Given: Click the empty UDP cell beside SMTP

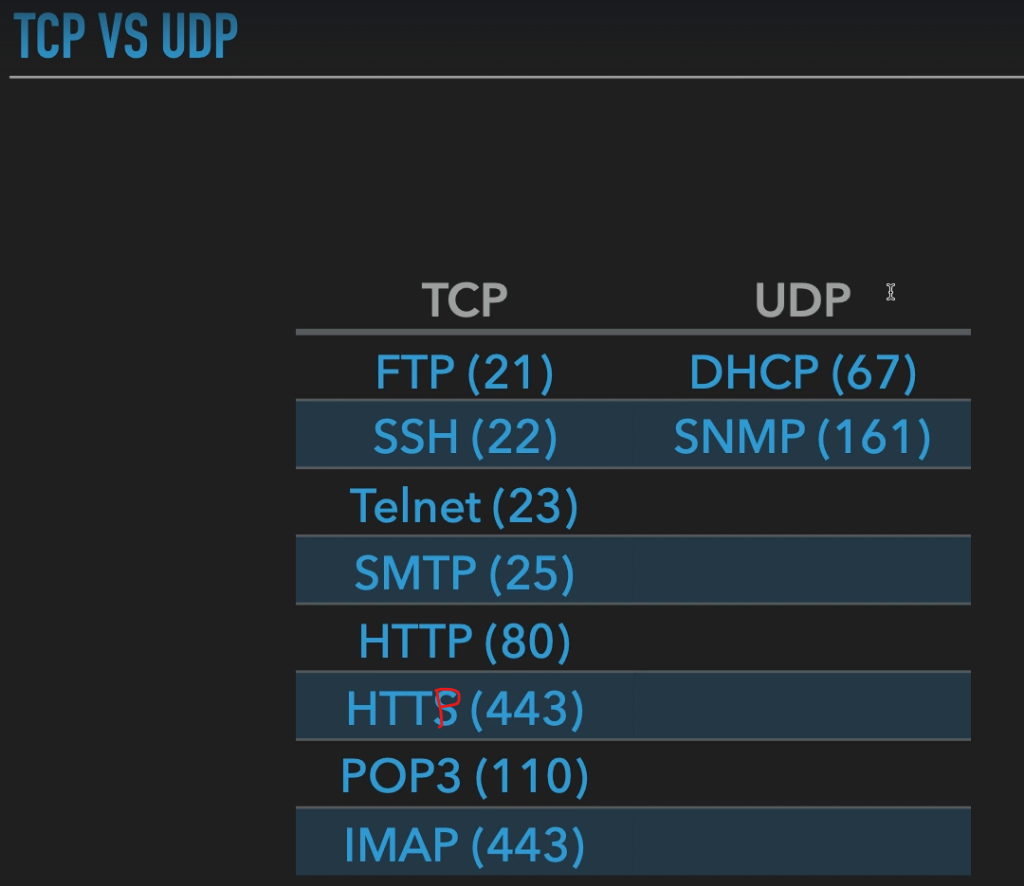Looking at the screenshot, I should (x=803, y=570).
